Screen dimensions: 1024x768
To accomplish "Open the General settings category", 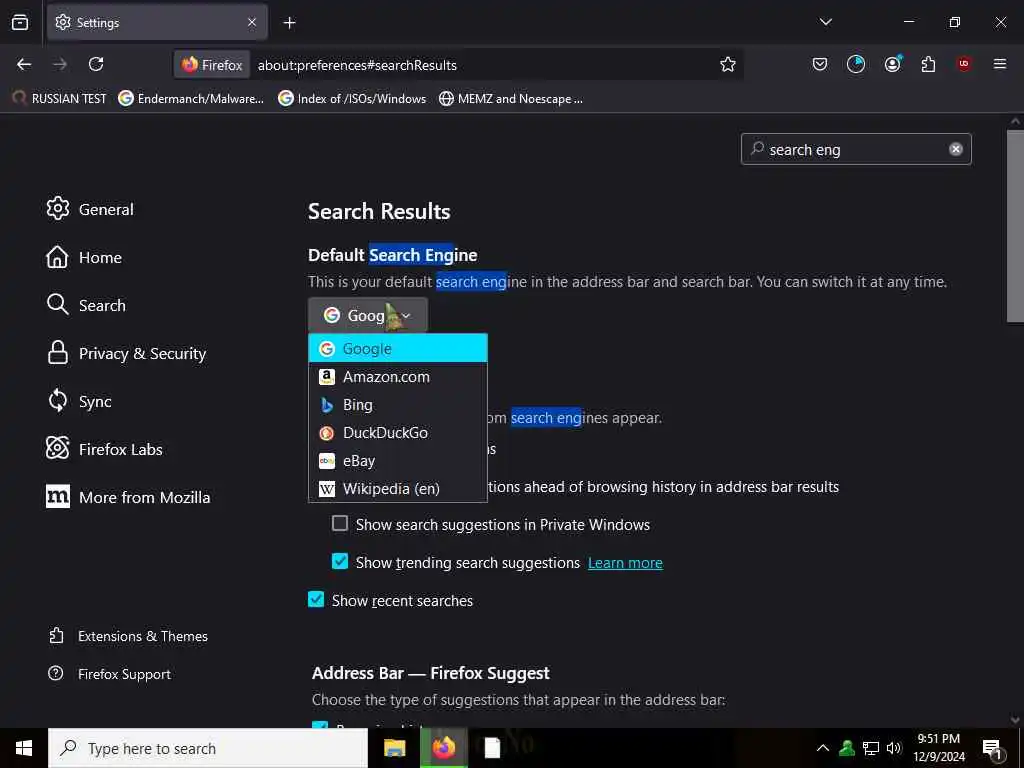I will [x=90, y=209].
